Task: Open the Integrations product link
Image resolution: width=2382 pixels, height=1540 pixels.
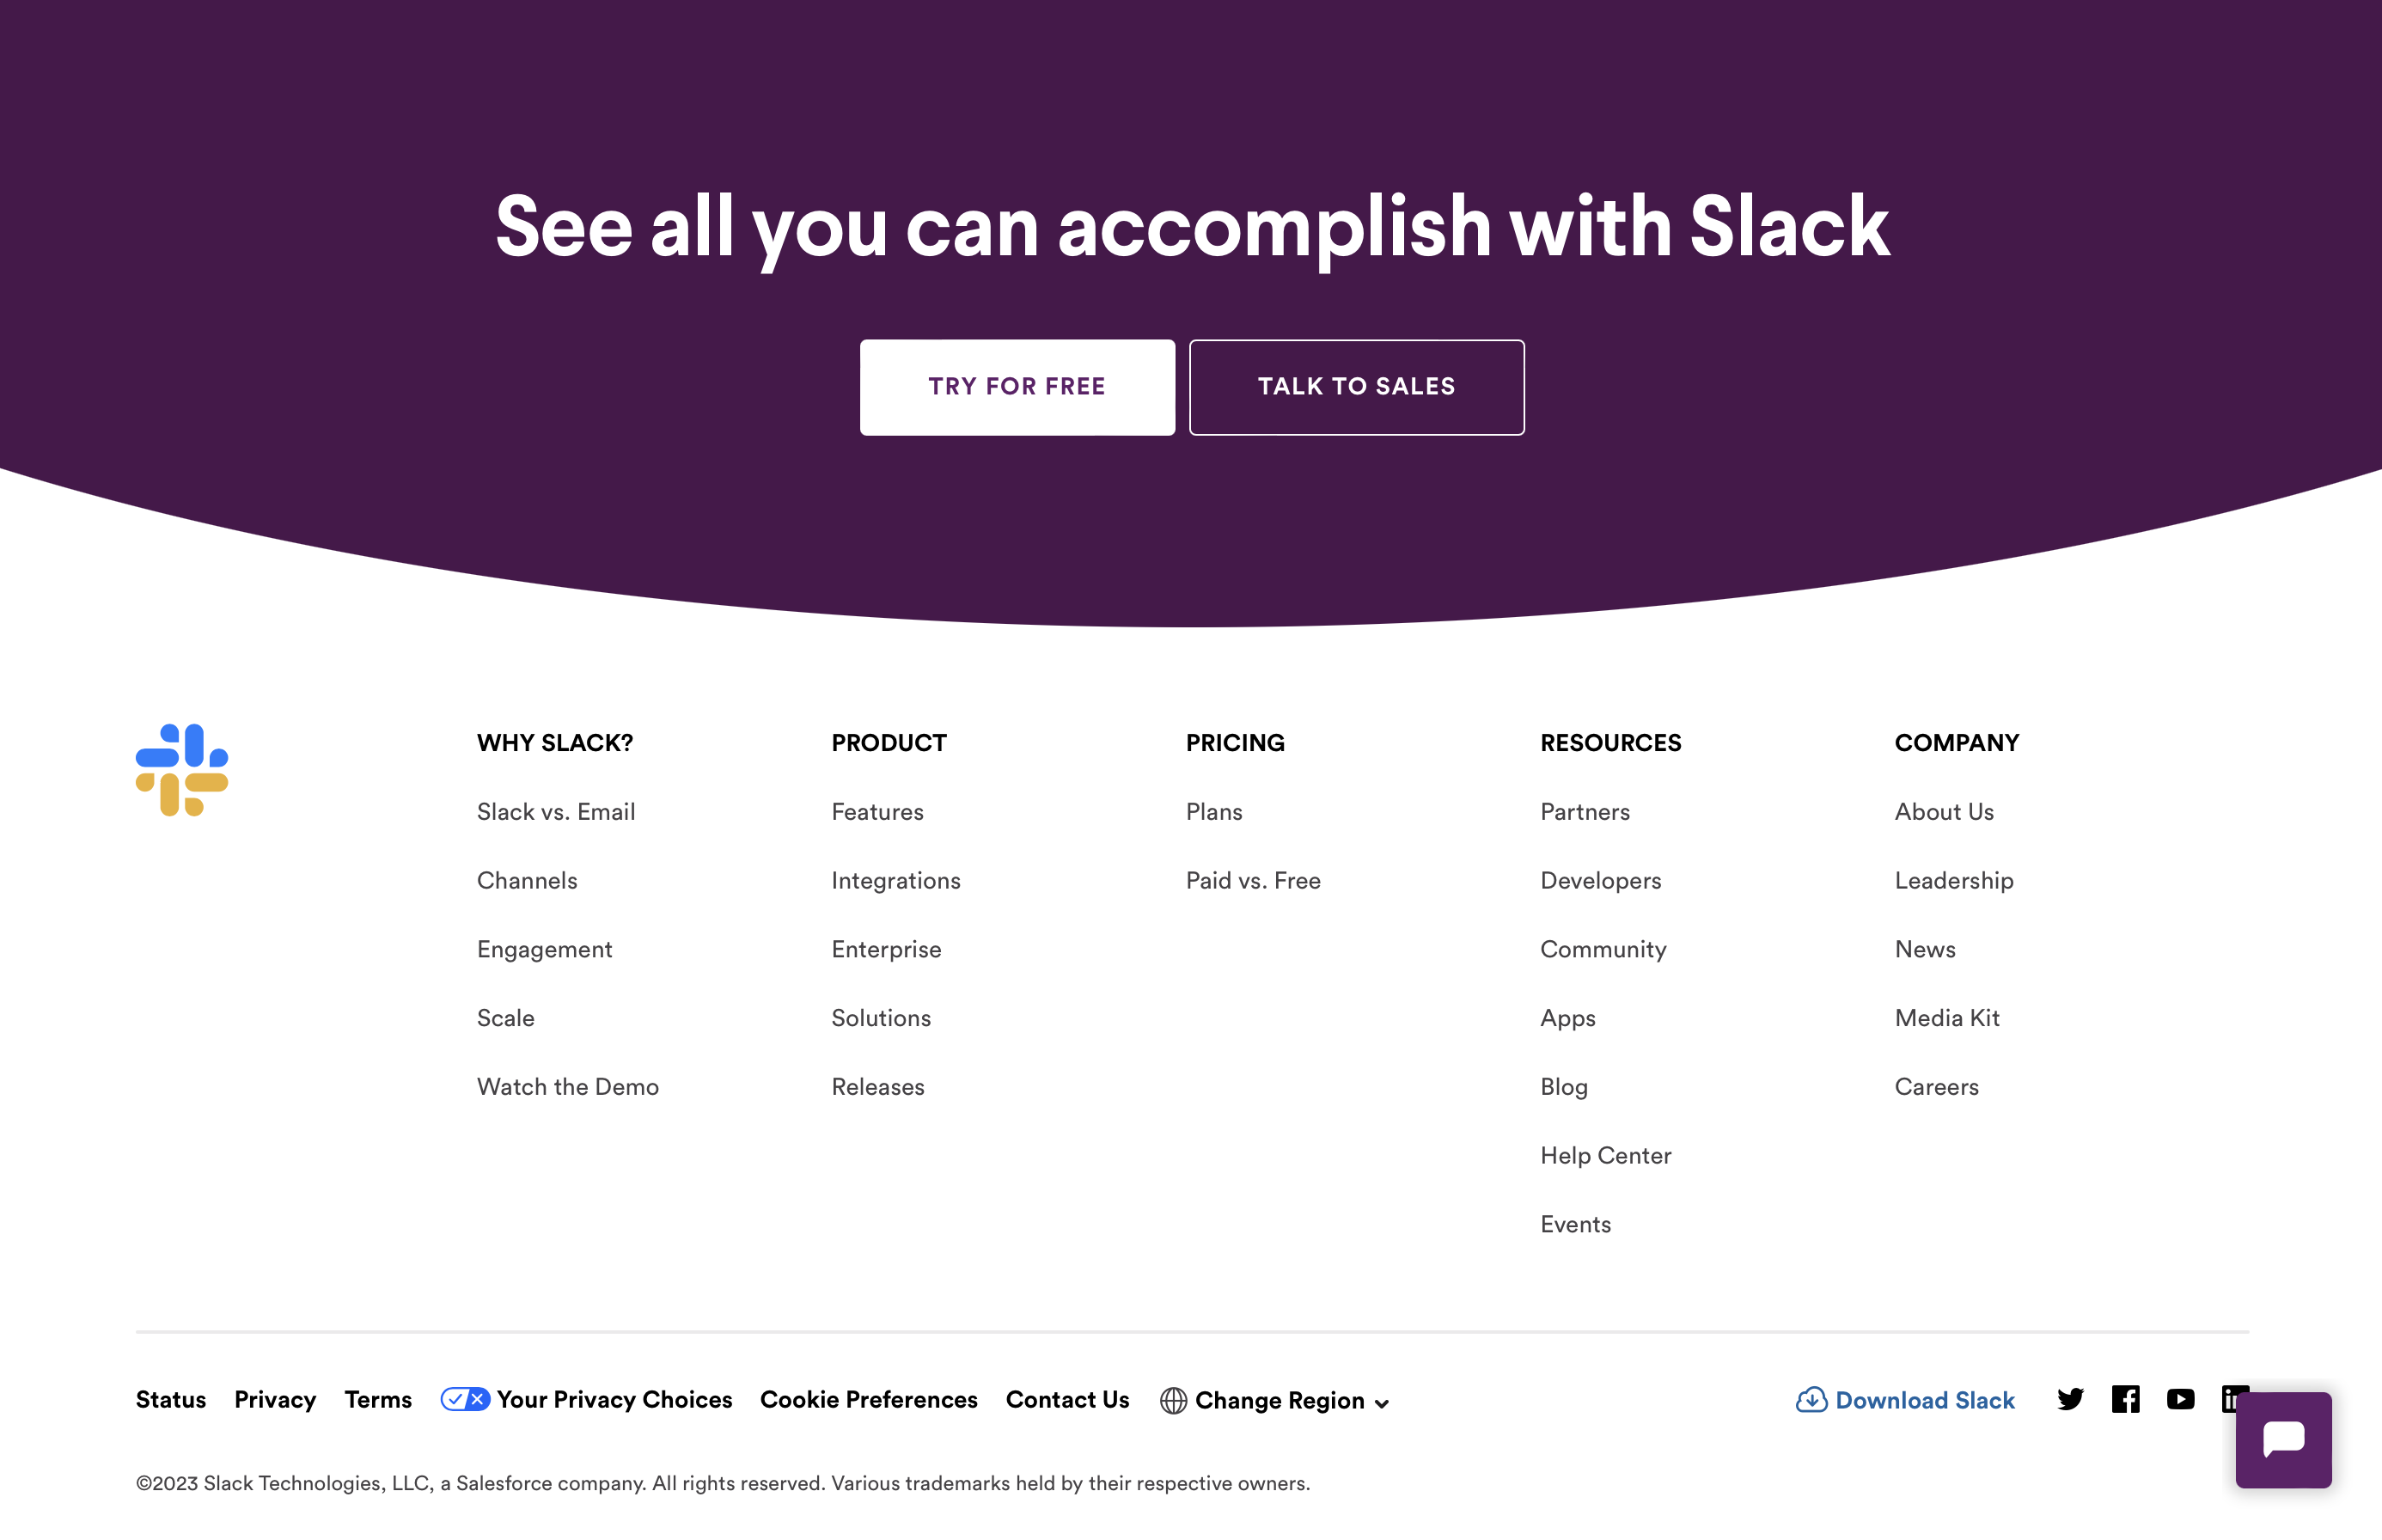Action: point(896,881)
